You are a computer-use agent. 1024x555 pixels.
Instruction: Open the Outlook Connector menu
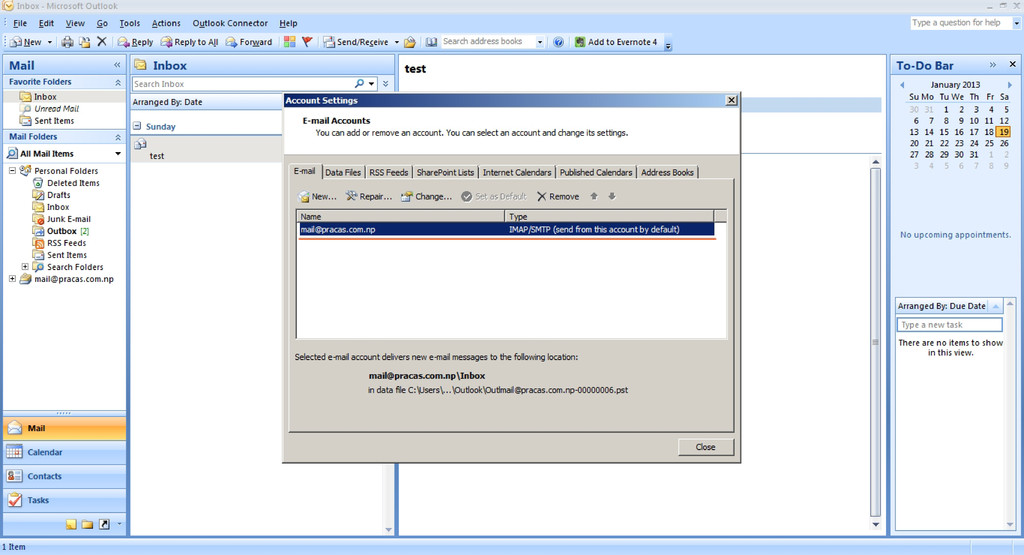(230, 23)
